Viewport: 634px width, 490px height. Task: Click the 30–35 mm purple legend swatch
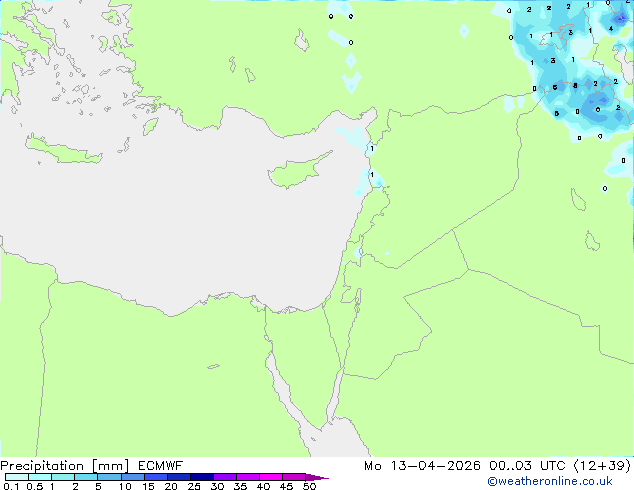[x=225, y=477]
